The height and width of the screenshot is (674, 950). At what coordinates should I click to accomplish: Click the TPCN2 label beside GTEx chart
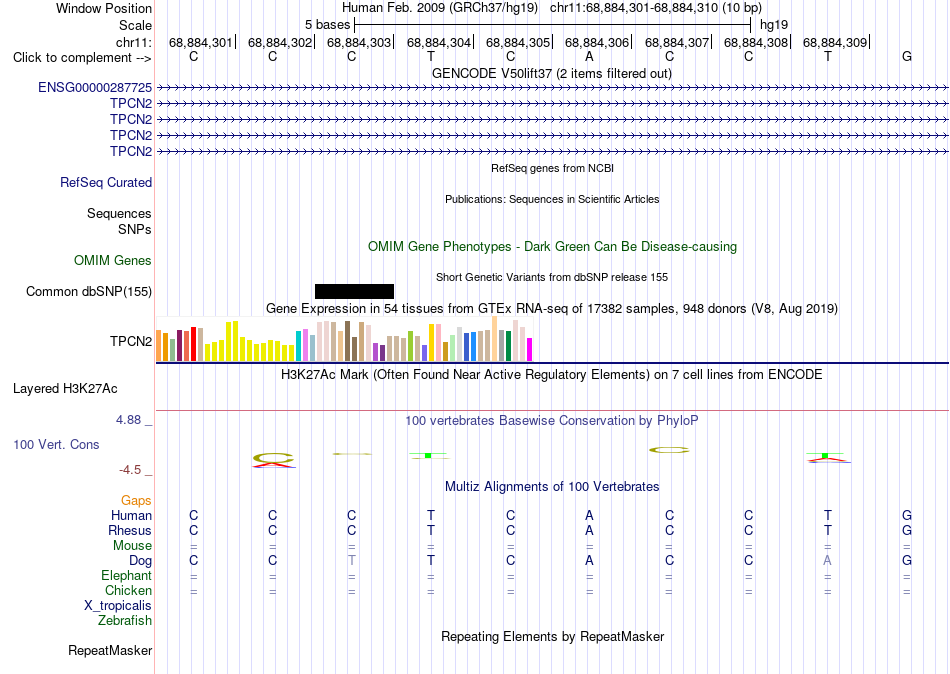coord(131,341)
